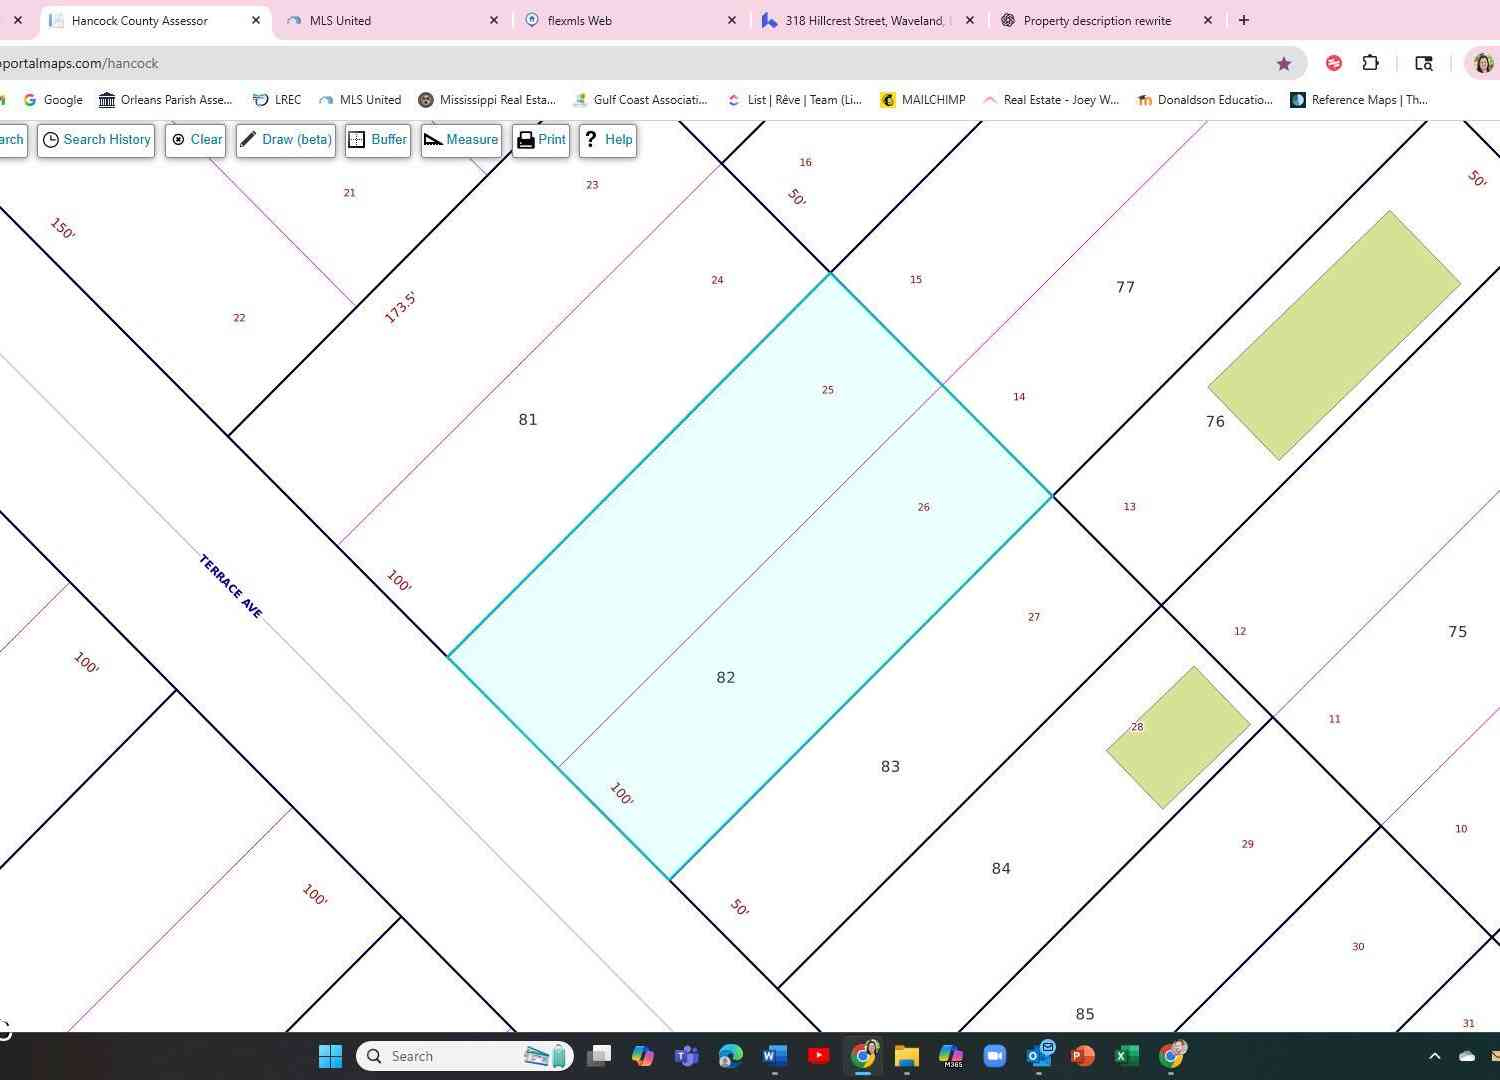Open a new browser tab

pyautogui.click(x=1244, y=20)
